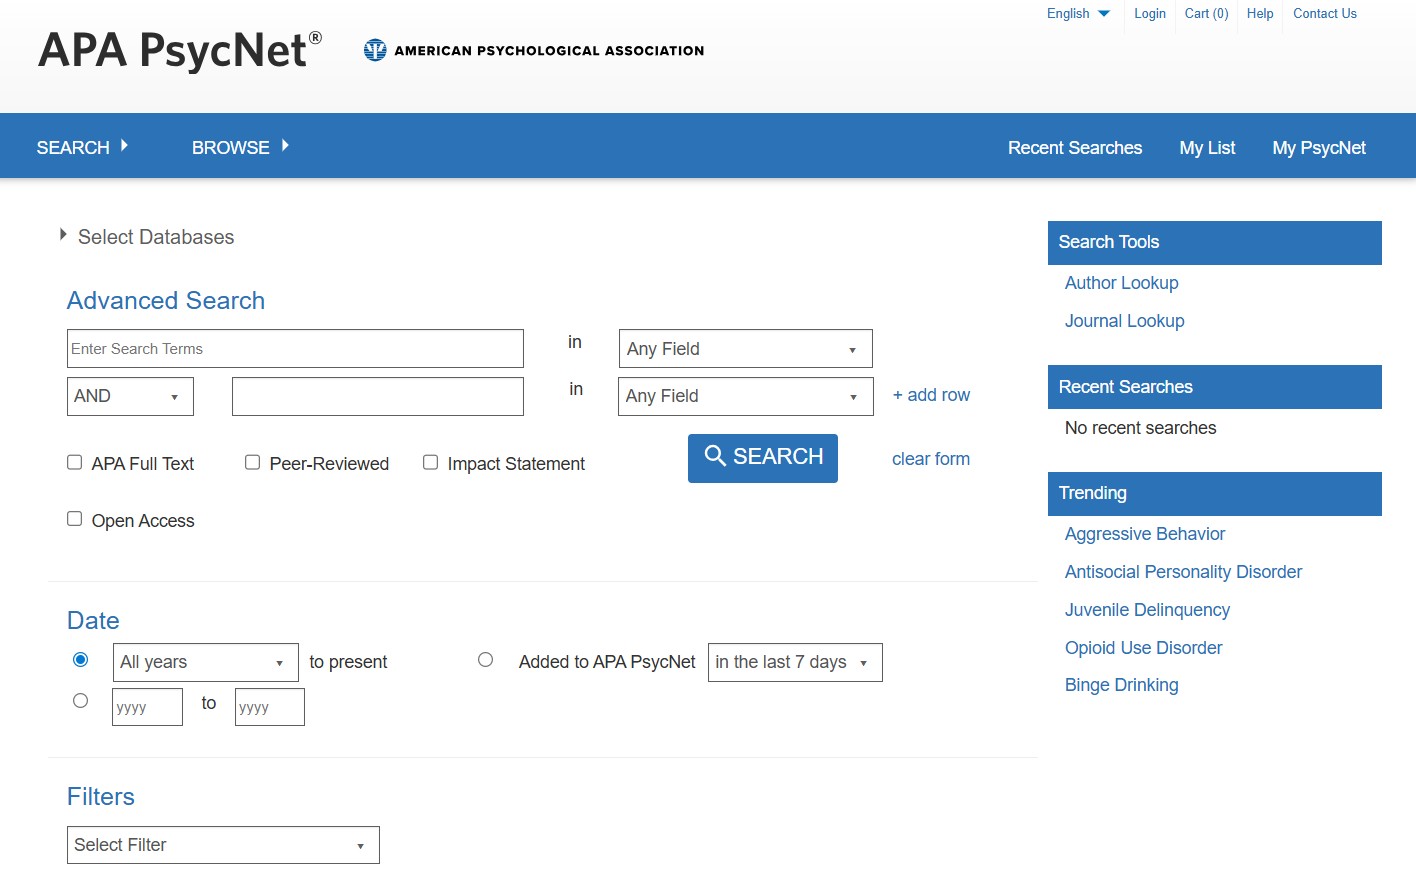Open Author Lookup tool

[1121, 283]
